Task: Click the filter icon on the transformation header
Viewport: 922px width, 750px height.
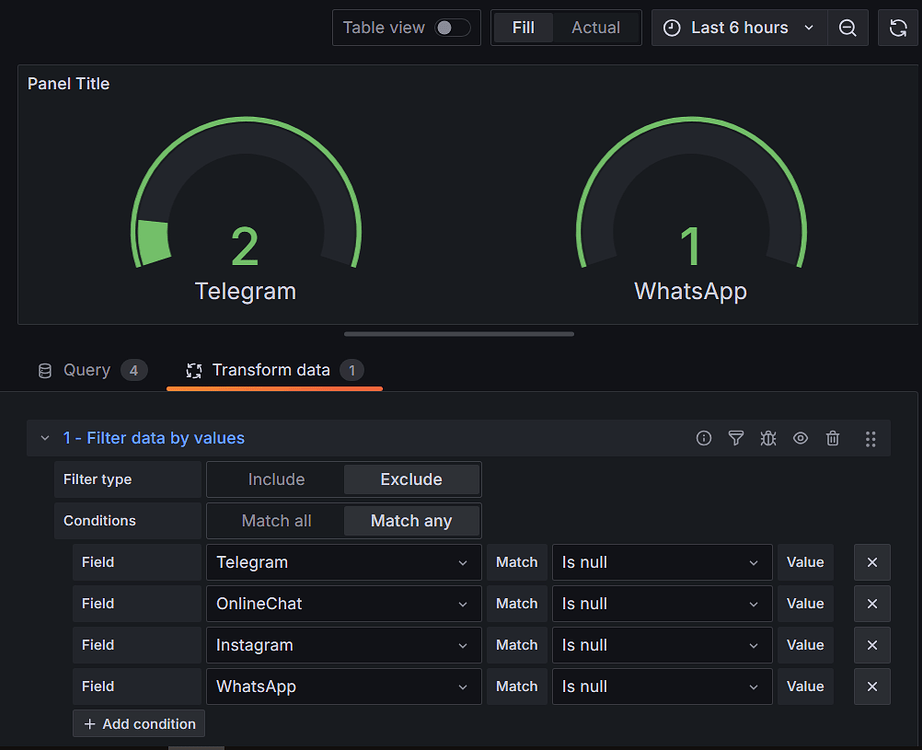Action: (x=736, y=437)
